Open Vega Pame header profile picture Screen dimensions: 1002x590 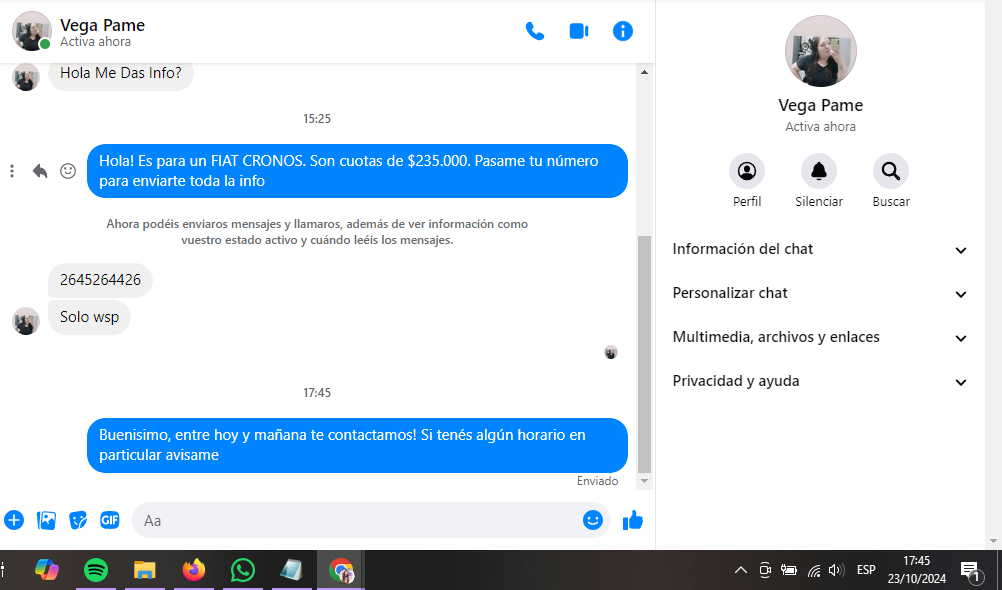[x=31, y=31]
